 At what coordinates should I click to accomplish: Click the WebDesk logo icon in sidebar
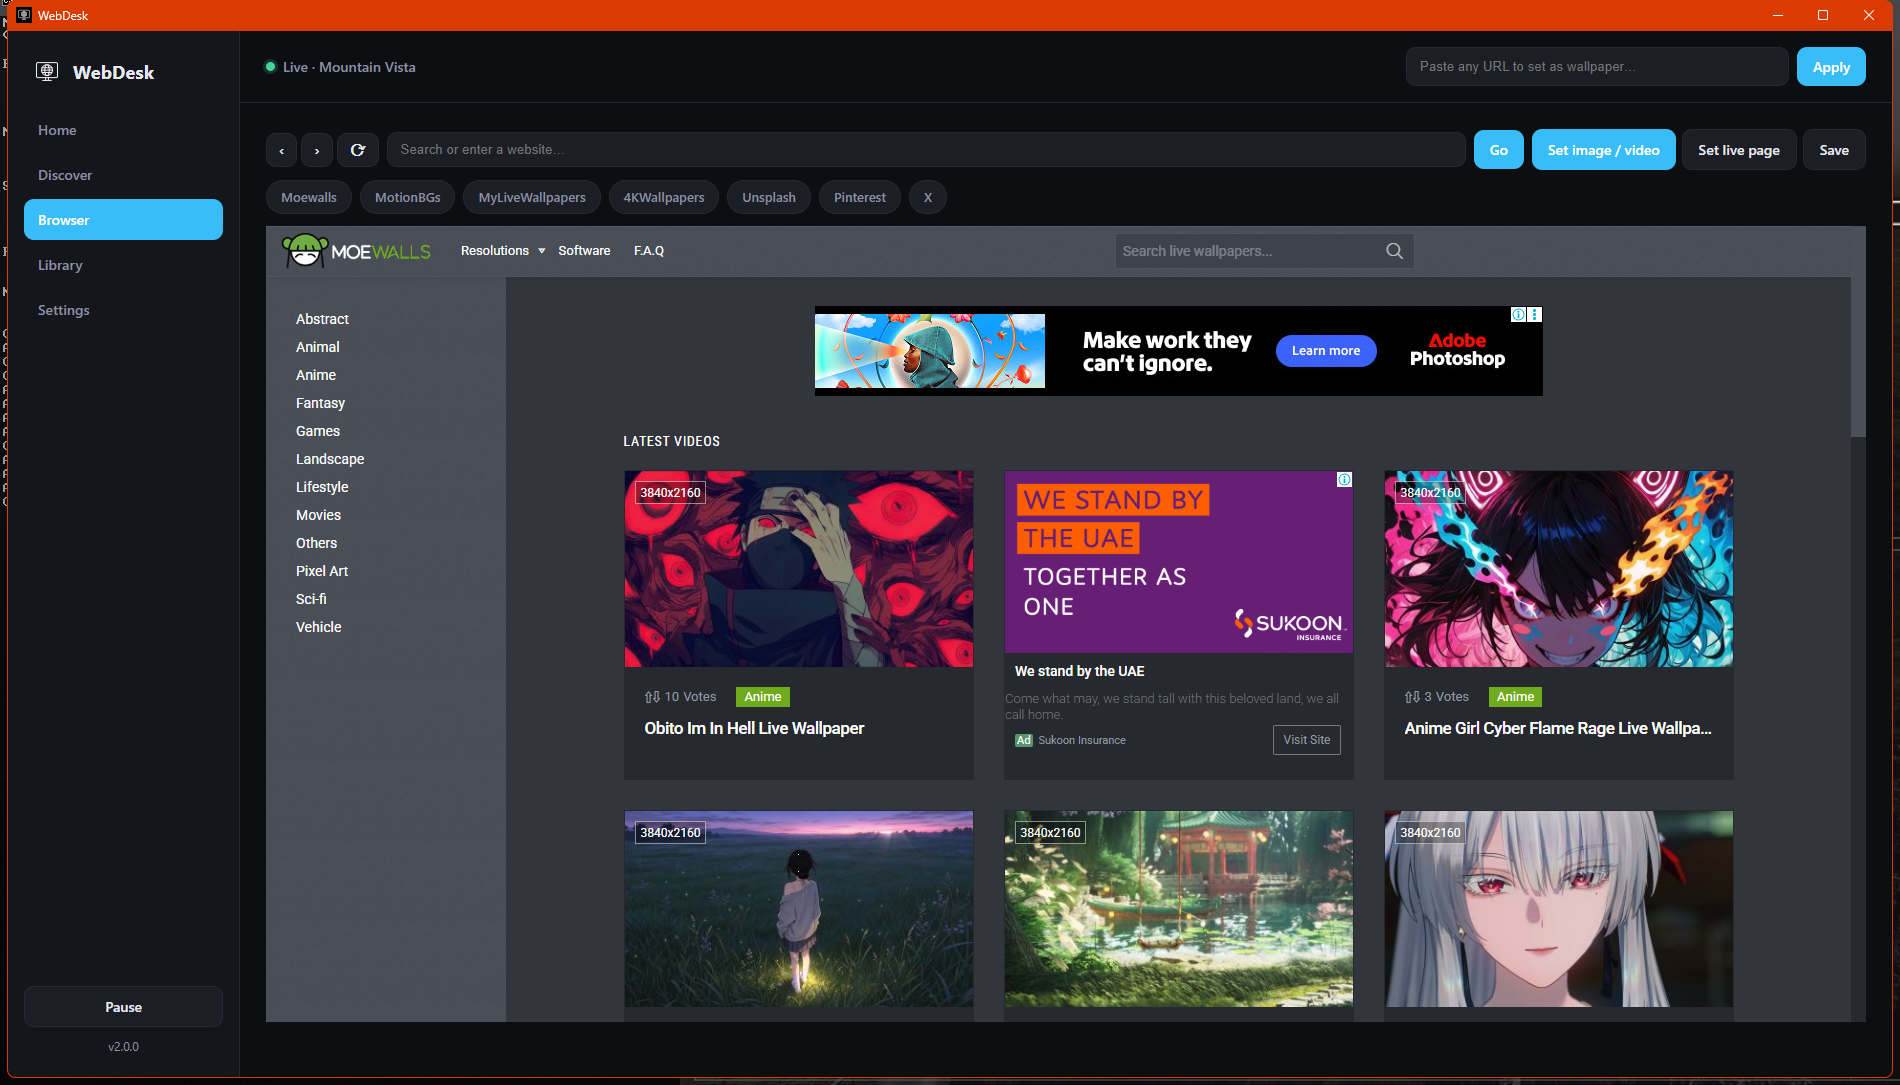[x=47, y=72]
